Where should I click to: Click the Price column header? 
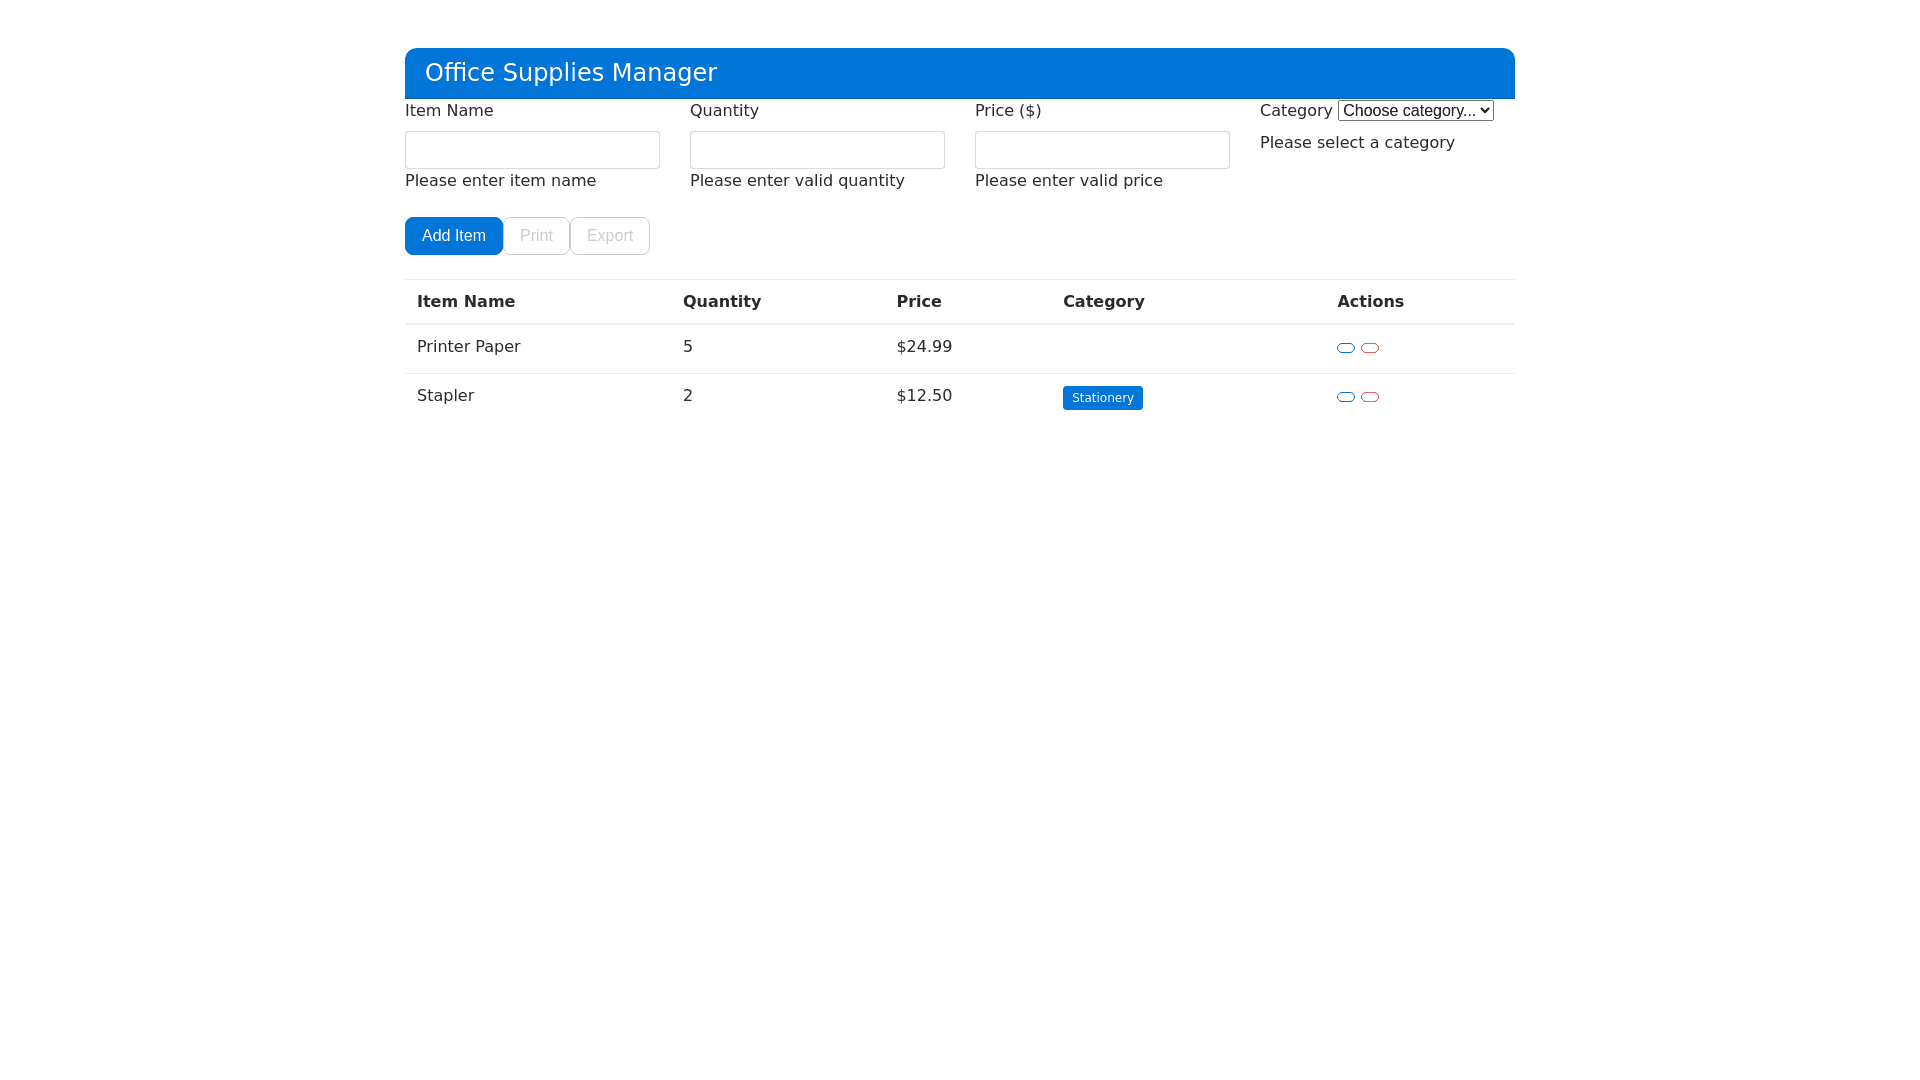(918, 302)
